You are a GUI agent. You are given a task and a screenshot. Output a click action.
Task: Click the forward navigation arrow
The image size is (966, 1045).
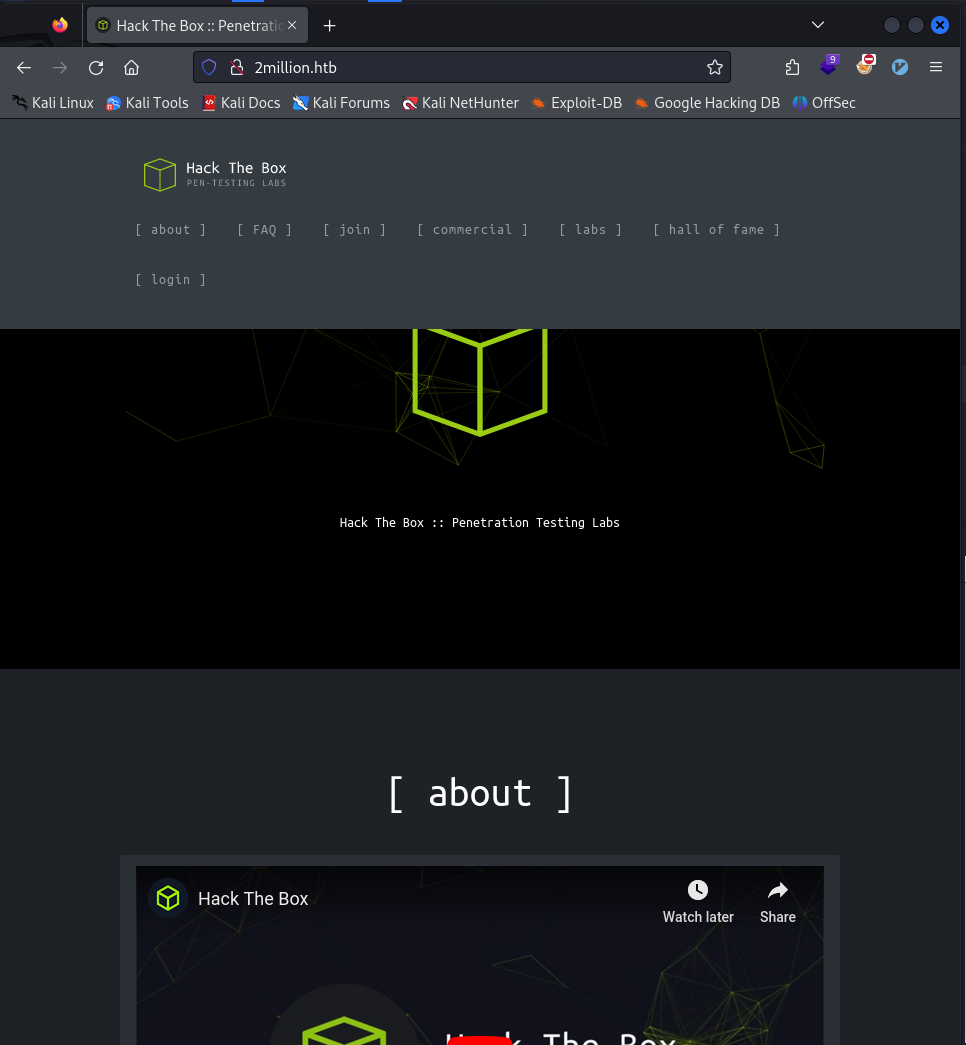(60, 67)
